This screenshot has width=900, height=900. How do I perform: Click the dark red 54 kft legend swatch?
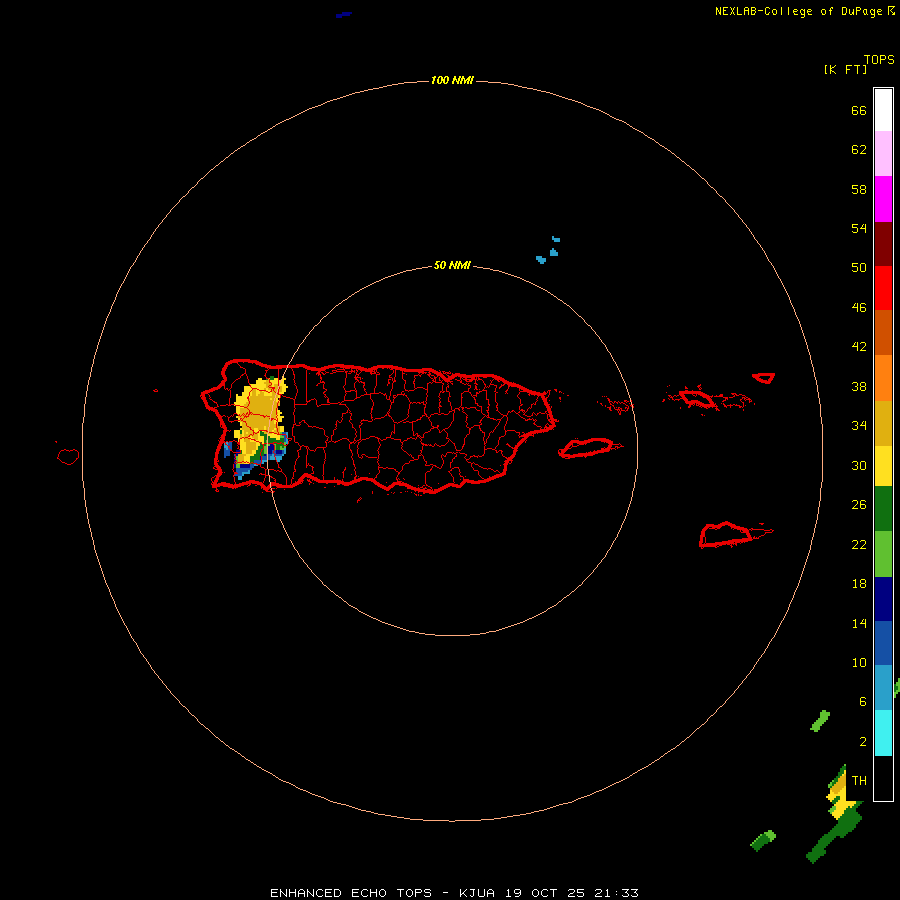[883, 244]
